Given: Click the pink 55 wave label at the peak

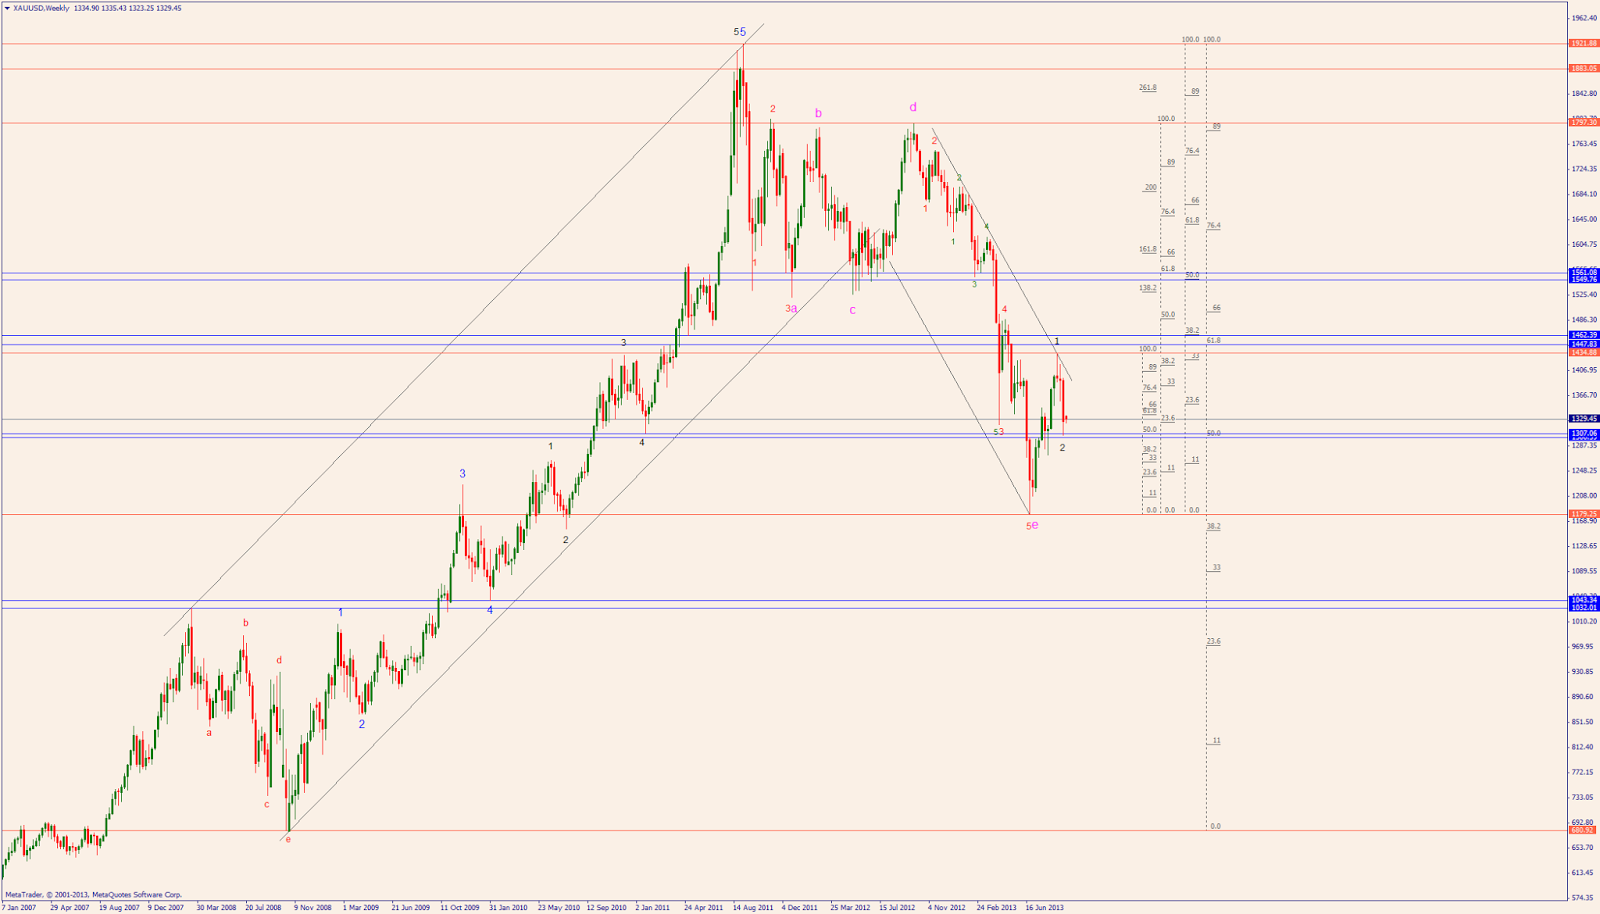Looking at the screenshot, I should coord(740,32).
